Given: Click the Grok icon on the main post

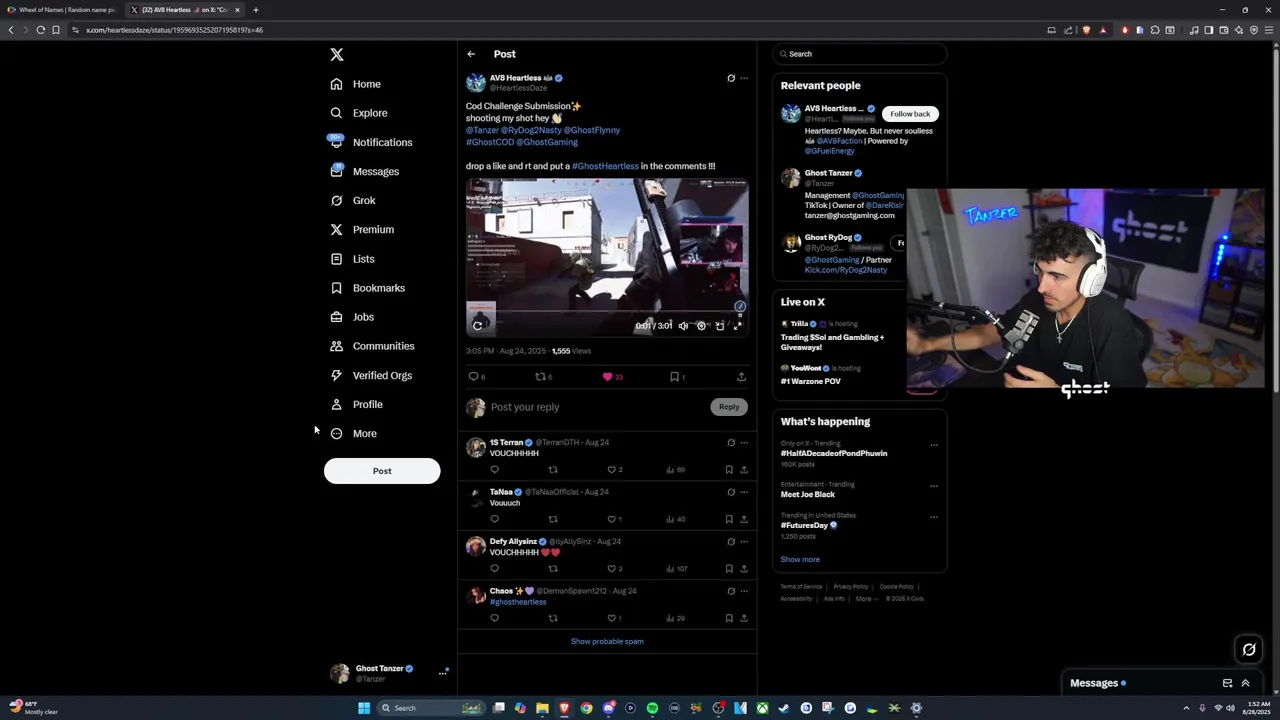Looking at the screenshot, I should pos(731,78).
